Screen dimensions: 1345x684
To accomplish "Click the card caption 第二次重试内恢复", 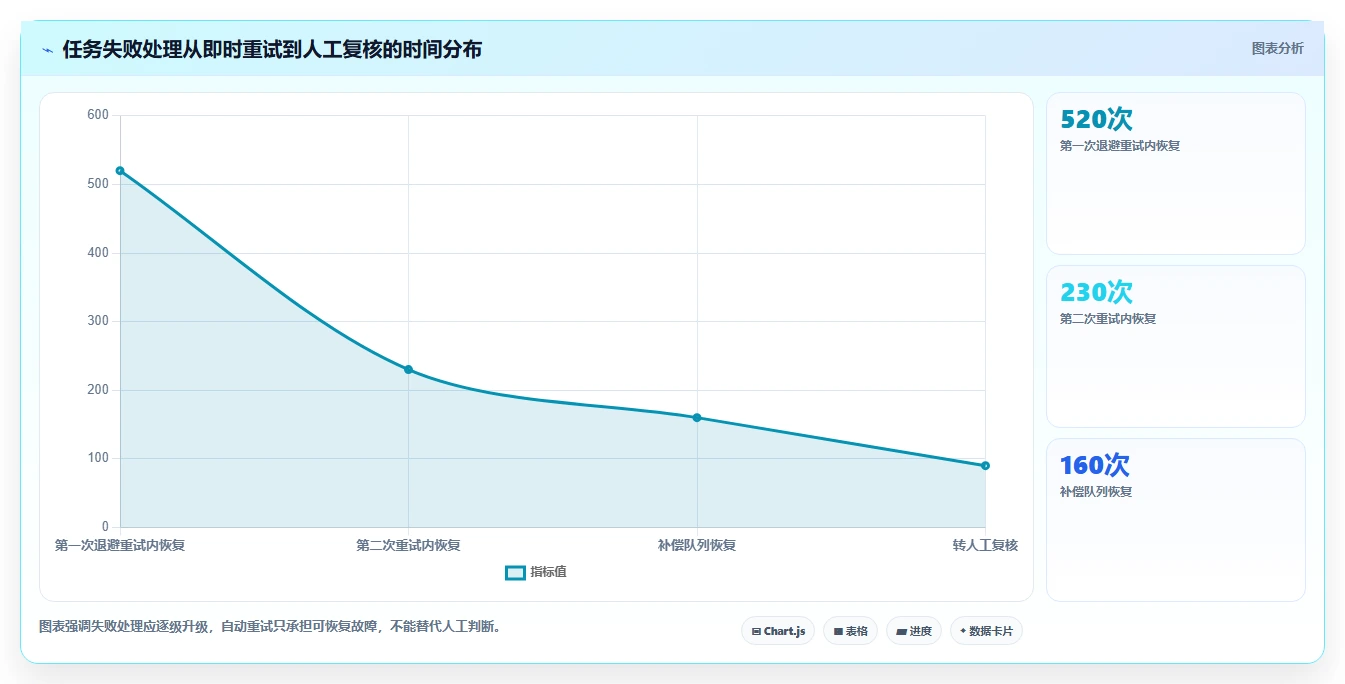I will (1108, 319).
